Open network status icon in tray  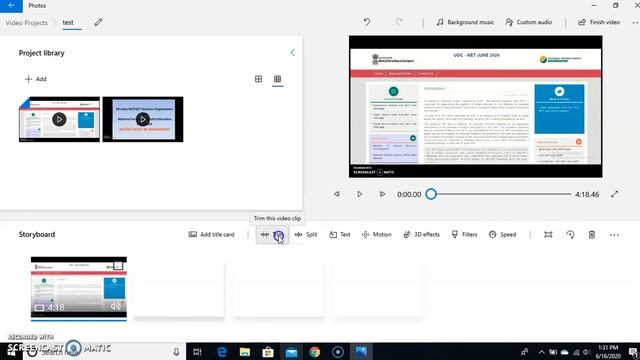[x=576, y=352]
